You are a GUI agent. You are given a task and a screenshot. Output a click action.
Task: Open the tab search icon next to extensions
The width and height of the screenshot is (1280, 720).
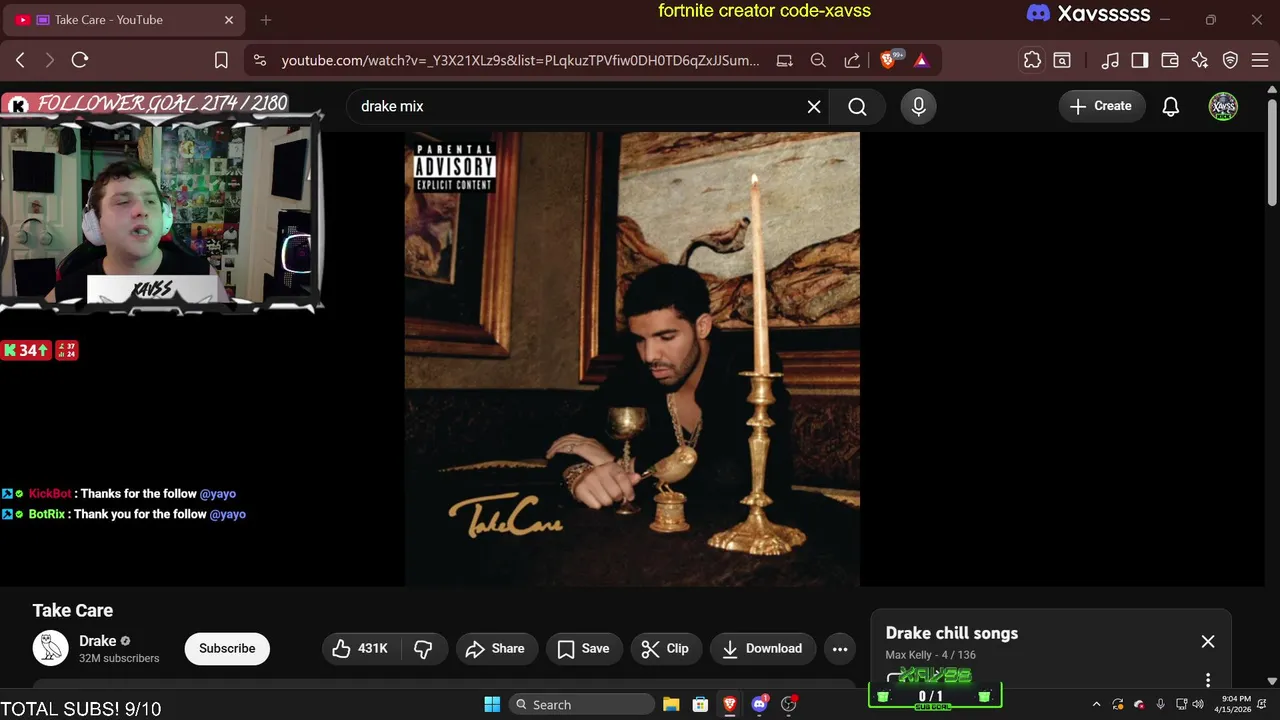click(x=1062, y=60)
